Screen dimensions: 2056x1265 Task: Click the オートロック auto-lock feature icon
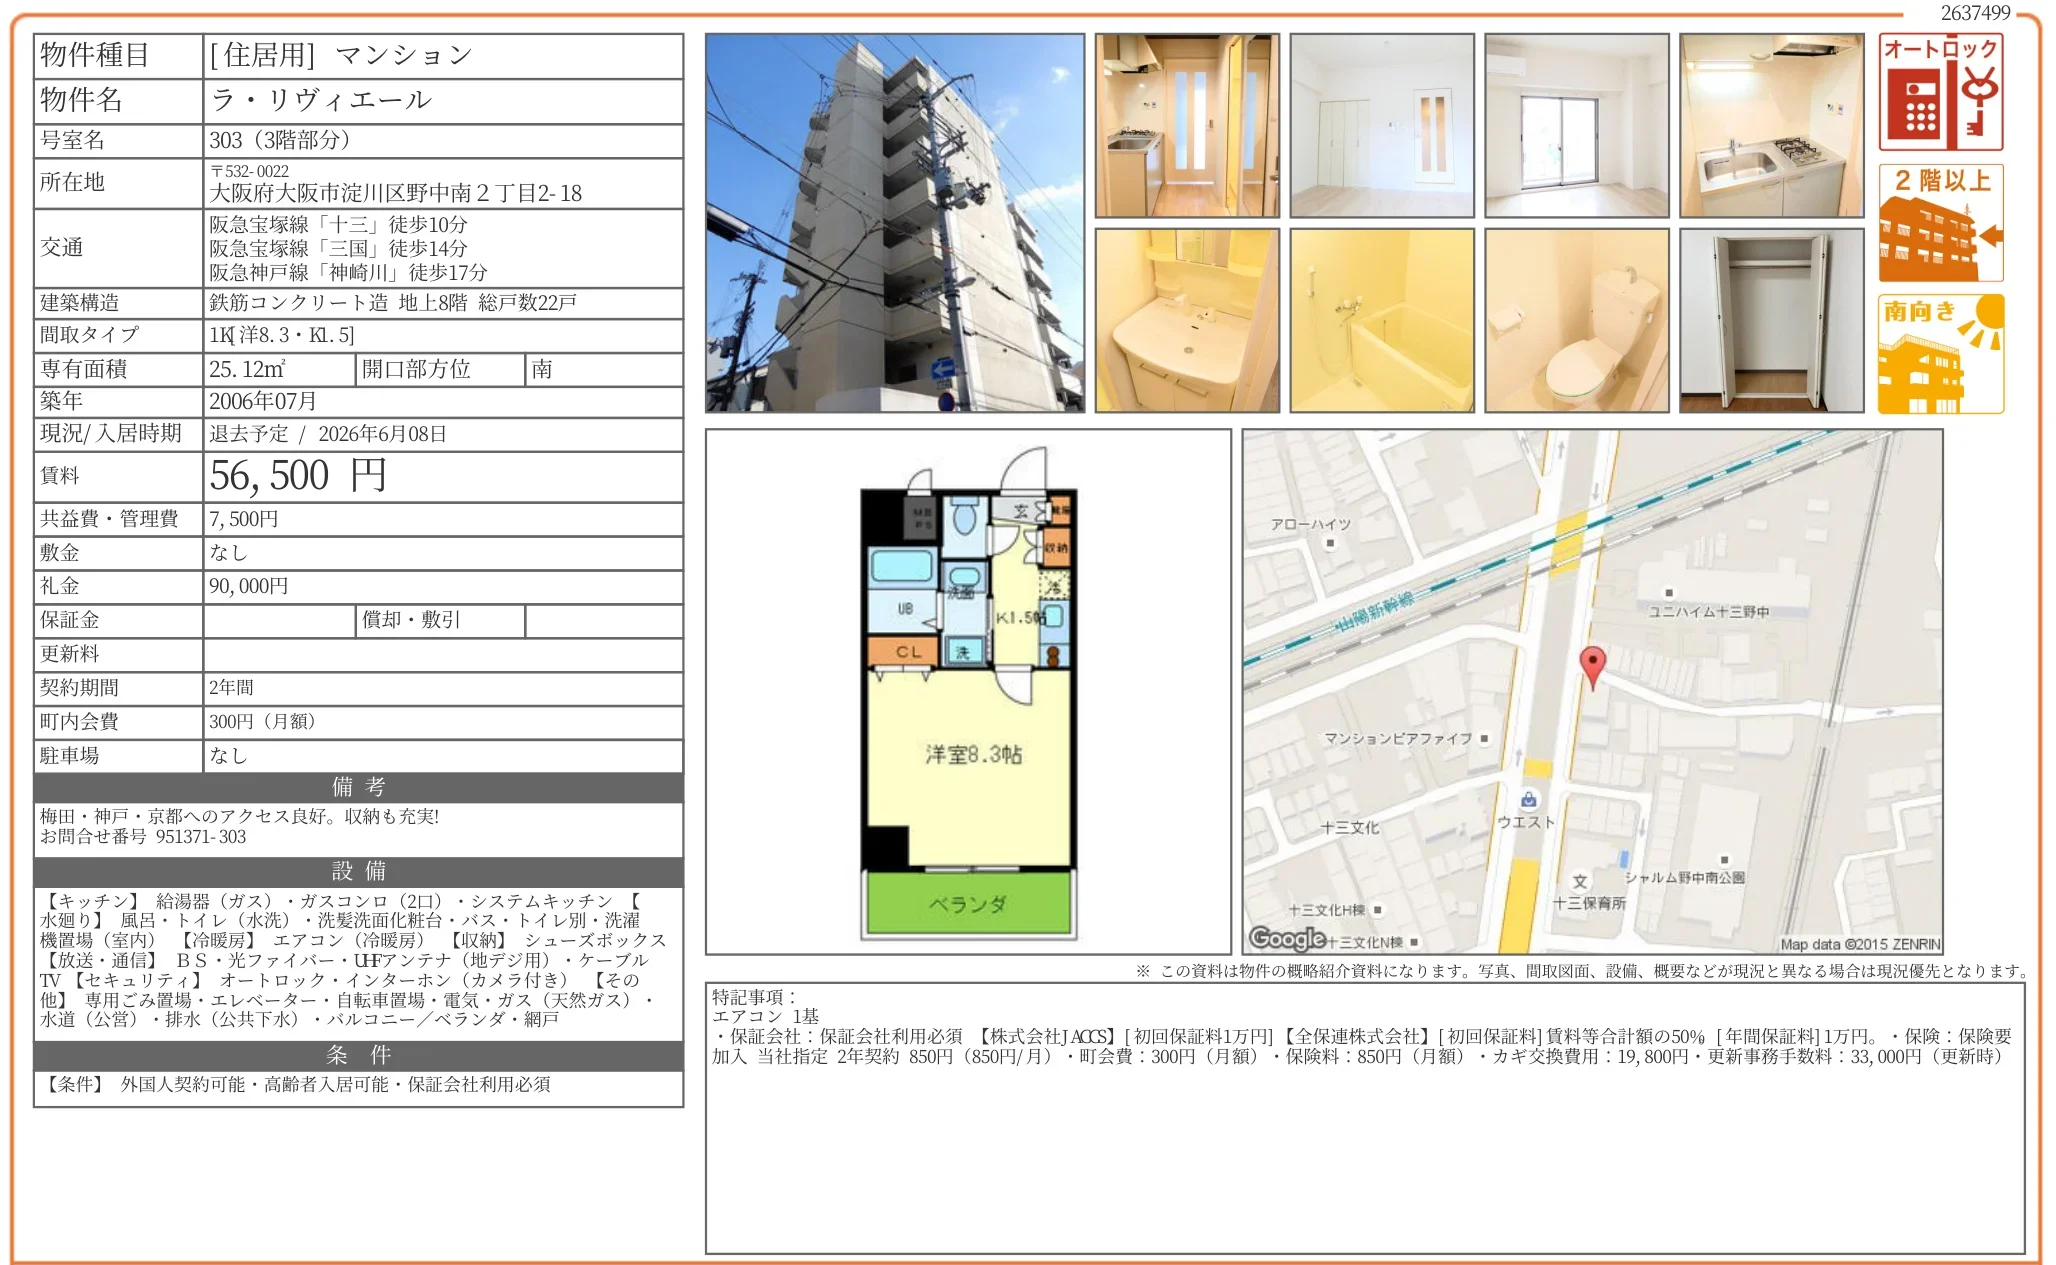[1940, 92]
